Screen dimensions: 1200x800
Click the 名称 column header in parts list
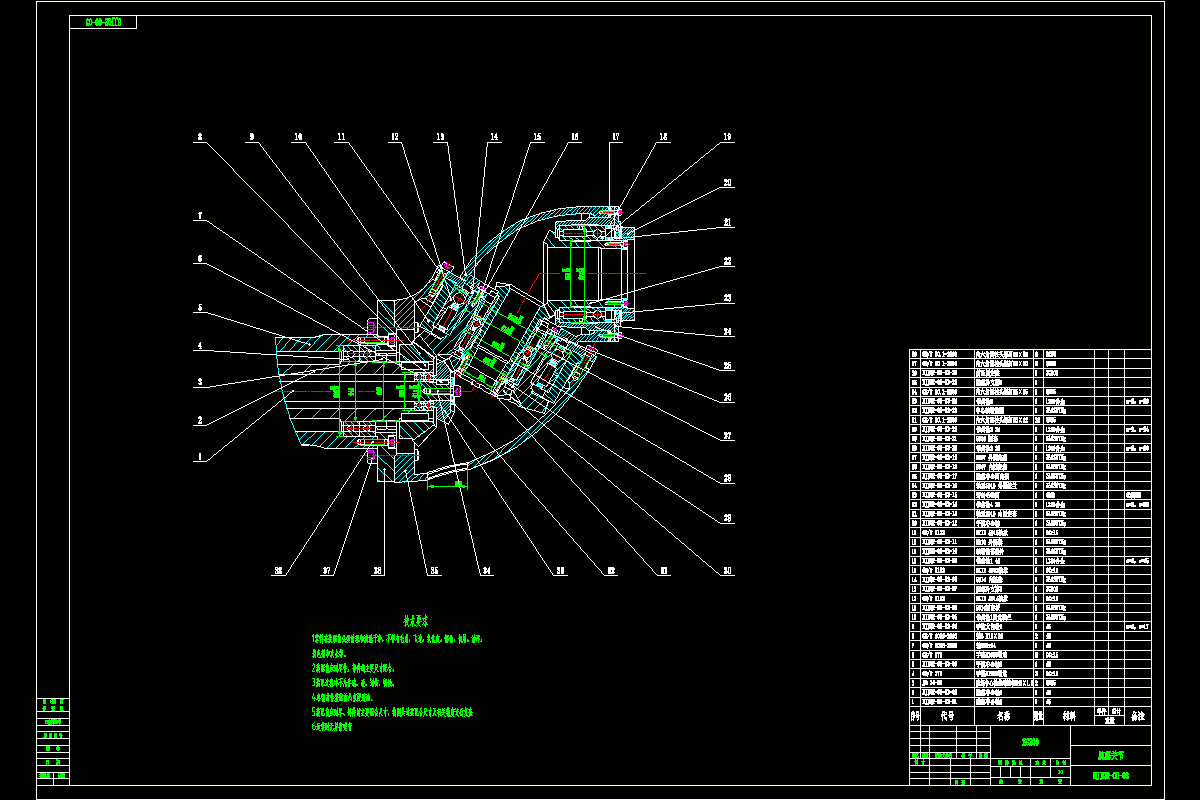pos(1003,716)
